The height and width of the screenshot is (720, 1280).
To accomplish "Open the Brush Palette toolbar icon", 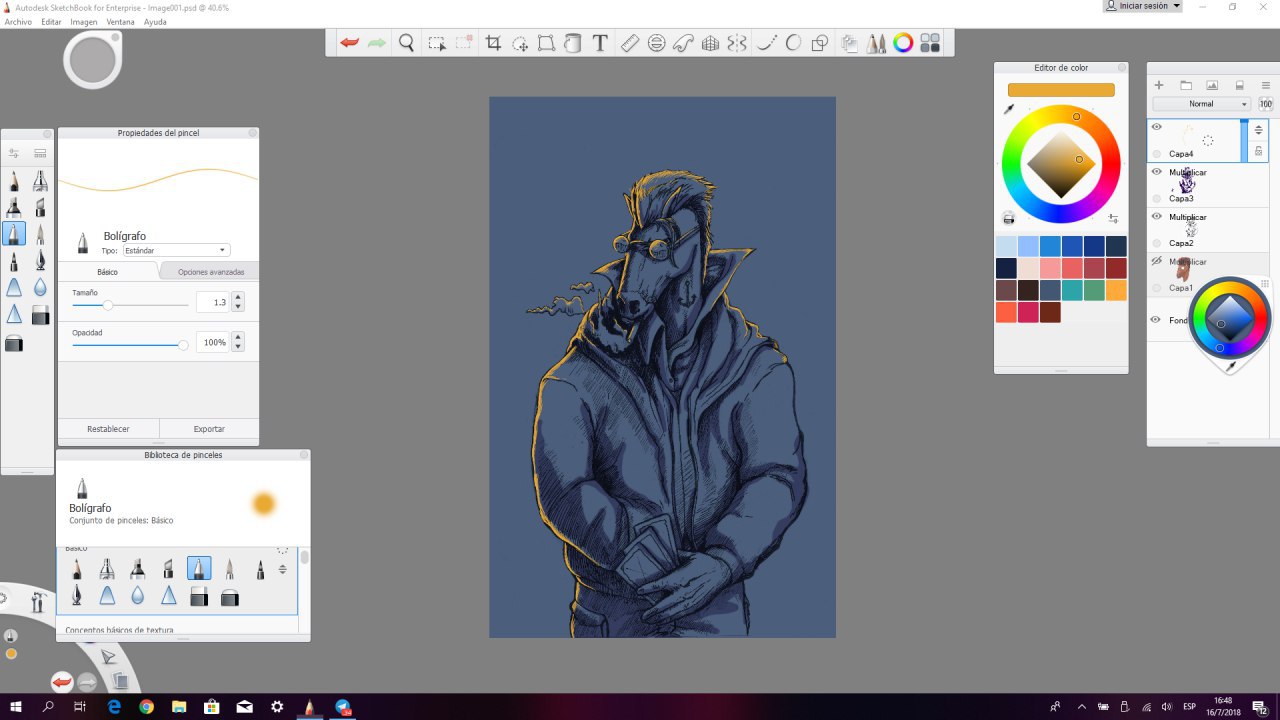I will pyautogui.click(x=876, y=43).
